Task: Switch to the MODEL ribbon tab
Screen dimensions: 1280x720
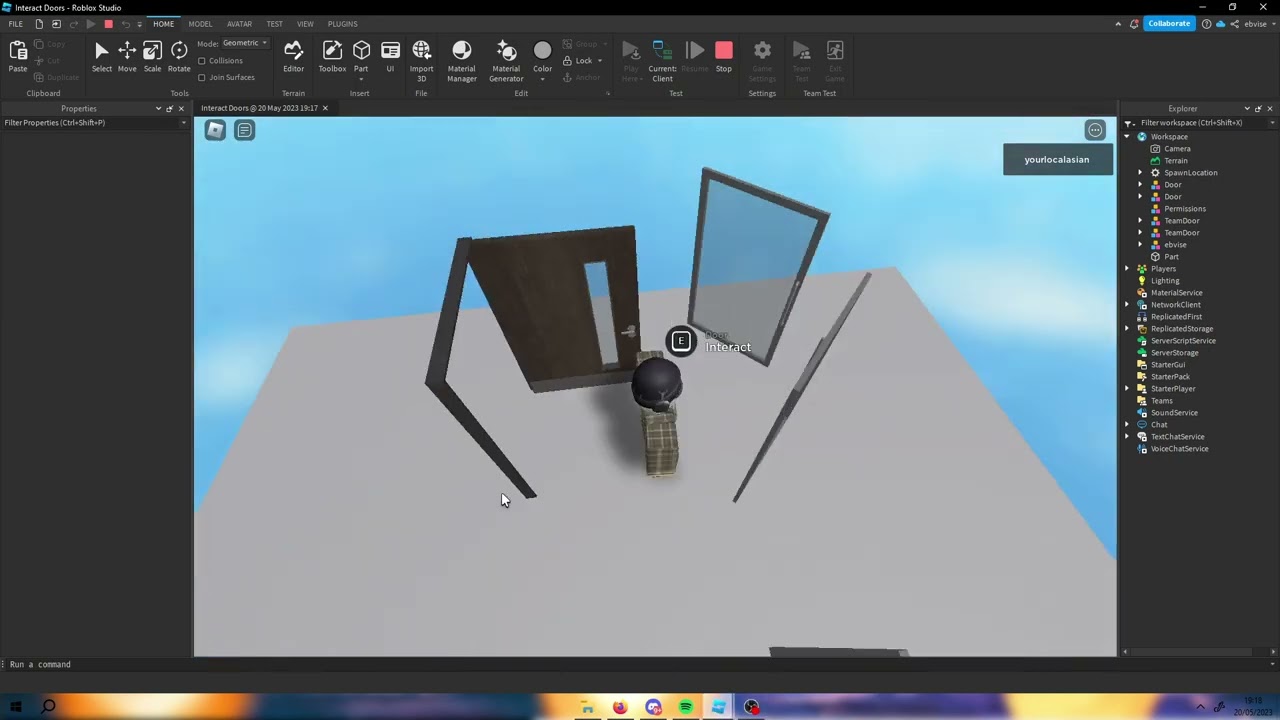Action: point(200,24)
